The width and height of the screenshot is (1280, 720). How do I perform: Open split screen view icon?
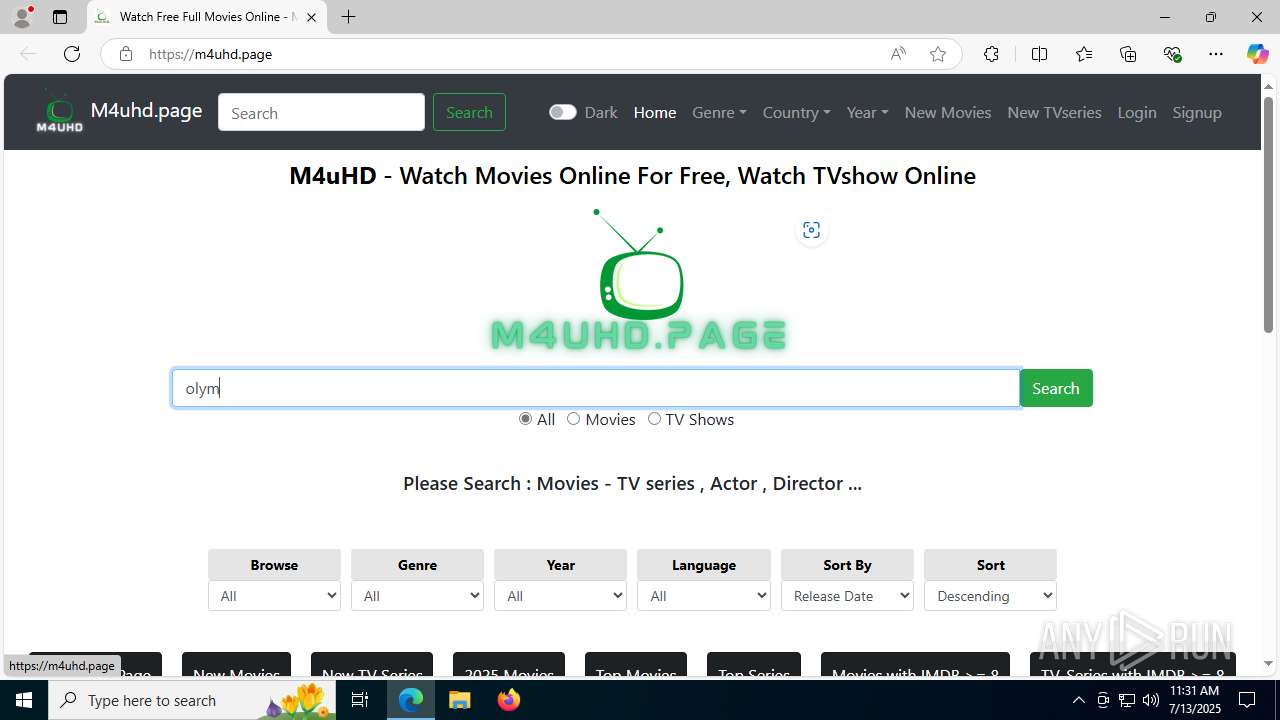coord(1039,54)
